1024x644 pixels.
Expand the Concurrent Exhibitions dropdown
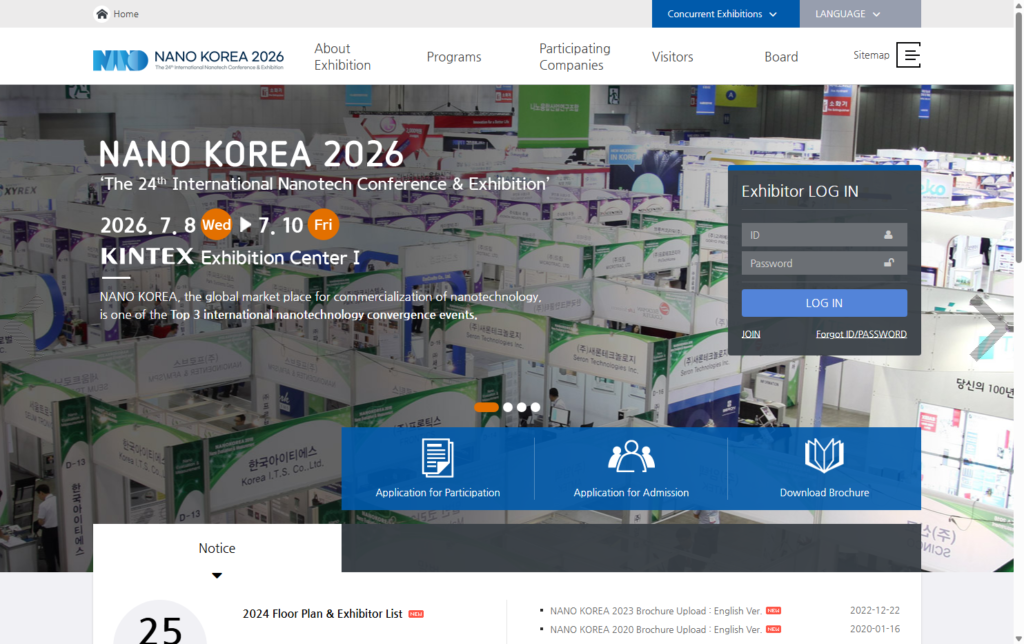[x=724, y=14]
